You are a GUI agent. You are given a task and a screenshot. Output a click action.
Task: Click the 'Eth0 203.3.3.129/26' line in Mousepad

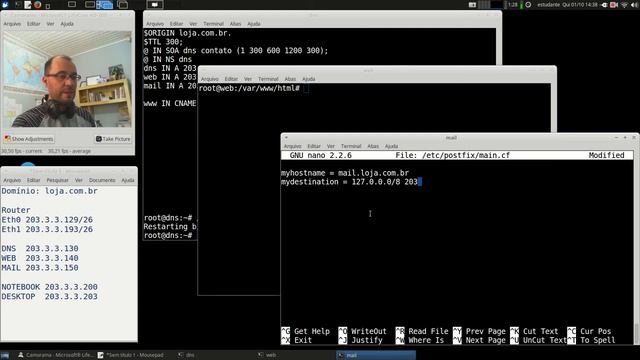point(47,220)
